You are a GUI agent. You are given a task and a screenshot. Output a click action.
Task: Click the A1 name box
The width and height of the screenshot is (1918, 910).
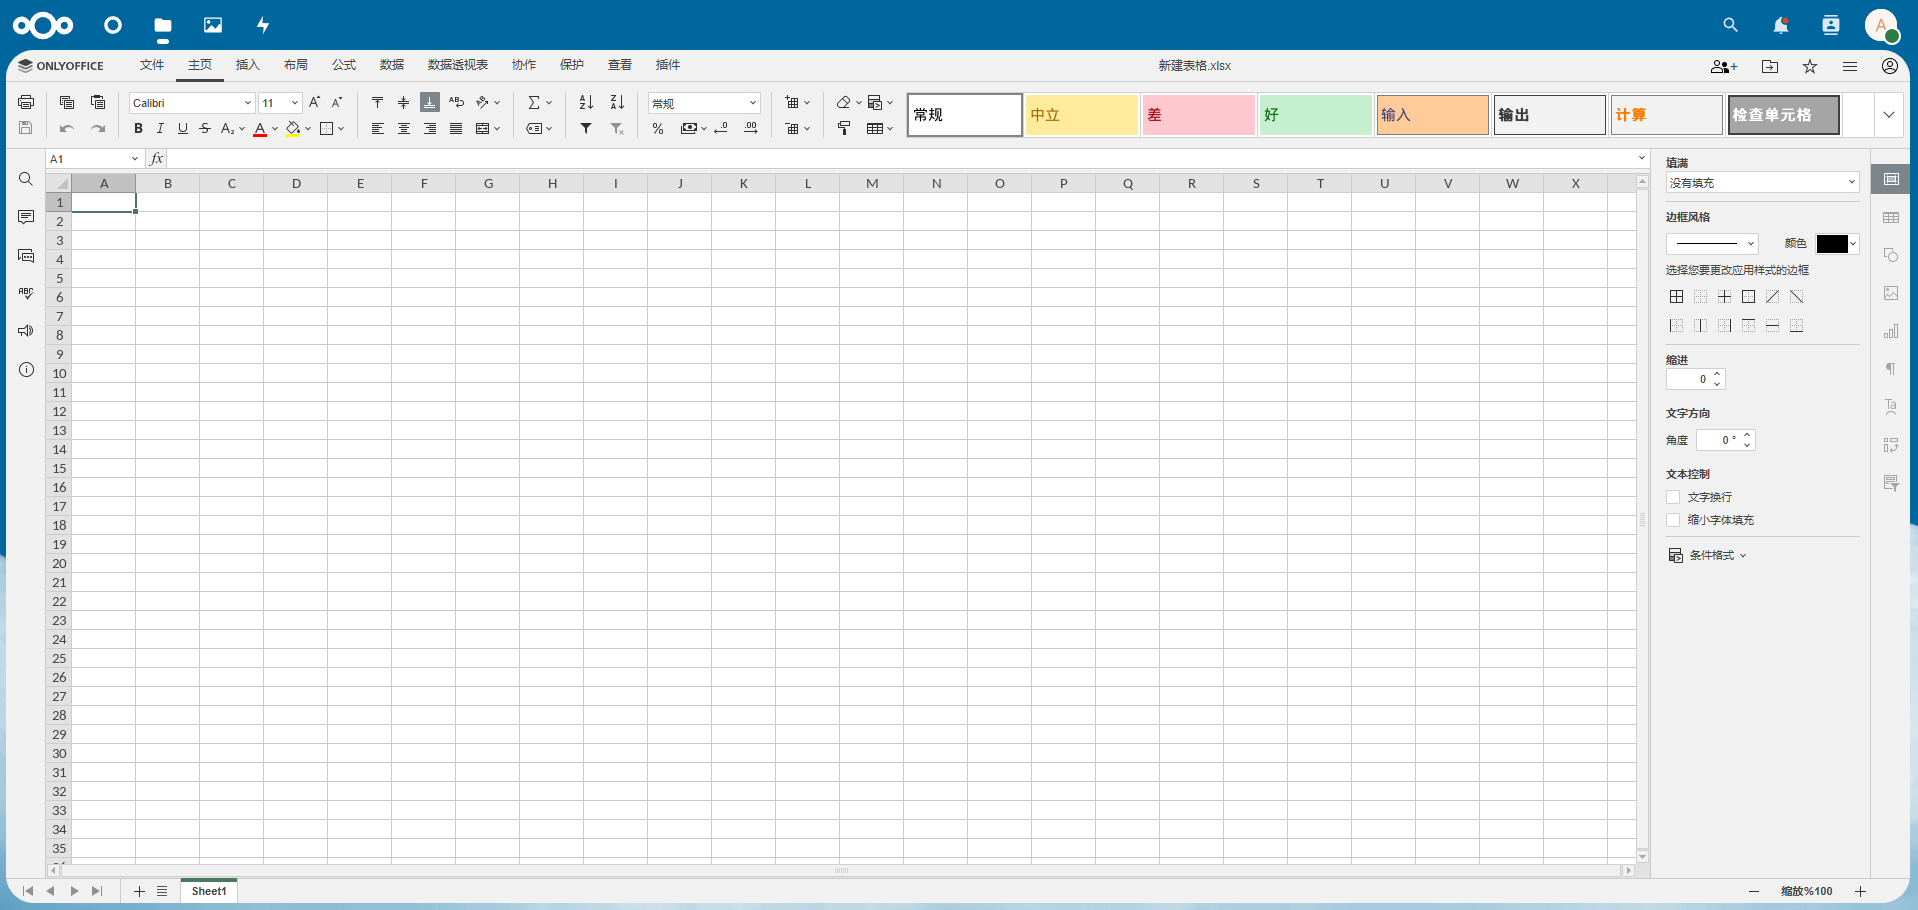click(x=88, y=159)
